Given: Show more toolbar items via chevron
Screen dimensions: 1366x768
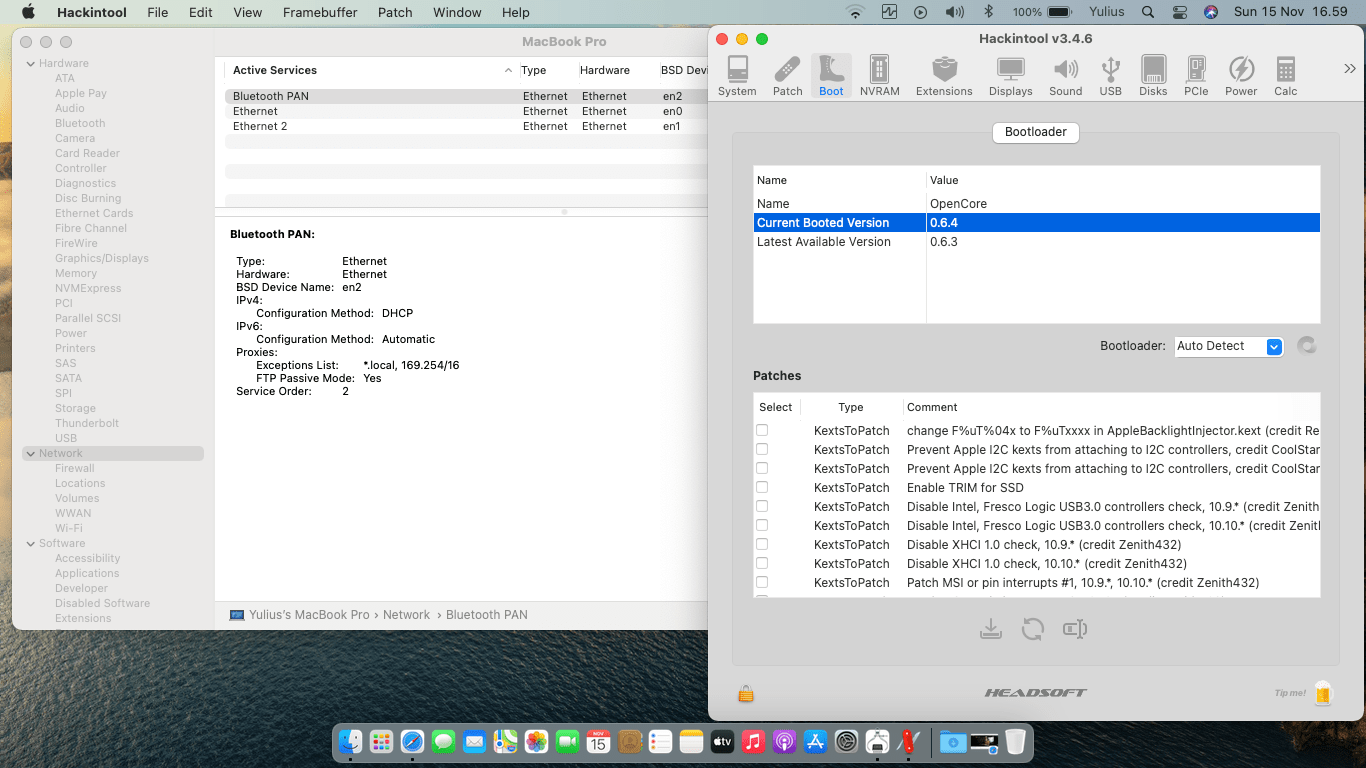Looking at the screenshot, I should click(1349, 69).
